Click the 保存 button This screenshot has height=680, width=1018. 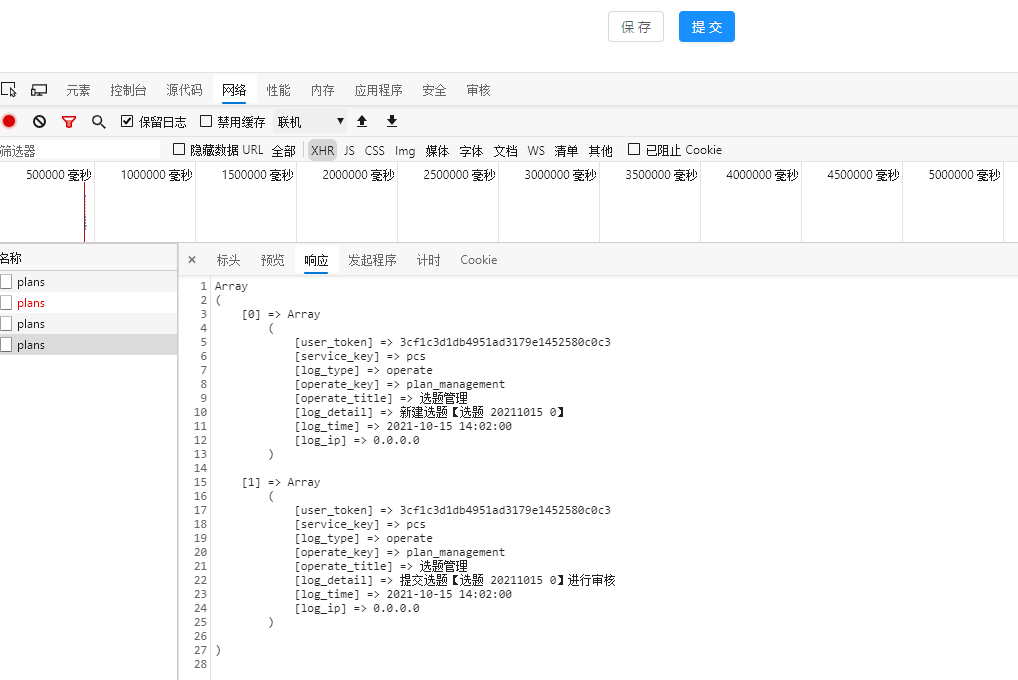(x=635, y=27)
